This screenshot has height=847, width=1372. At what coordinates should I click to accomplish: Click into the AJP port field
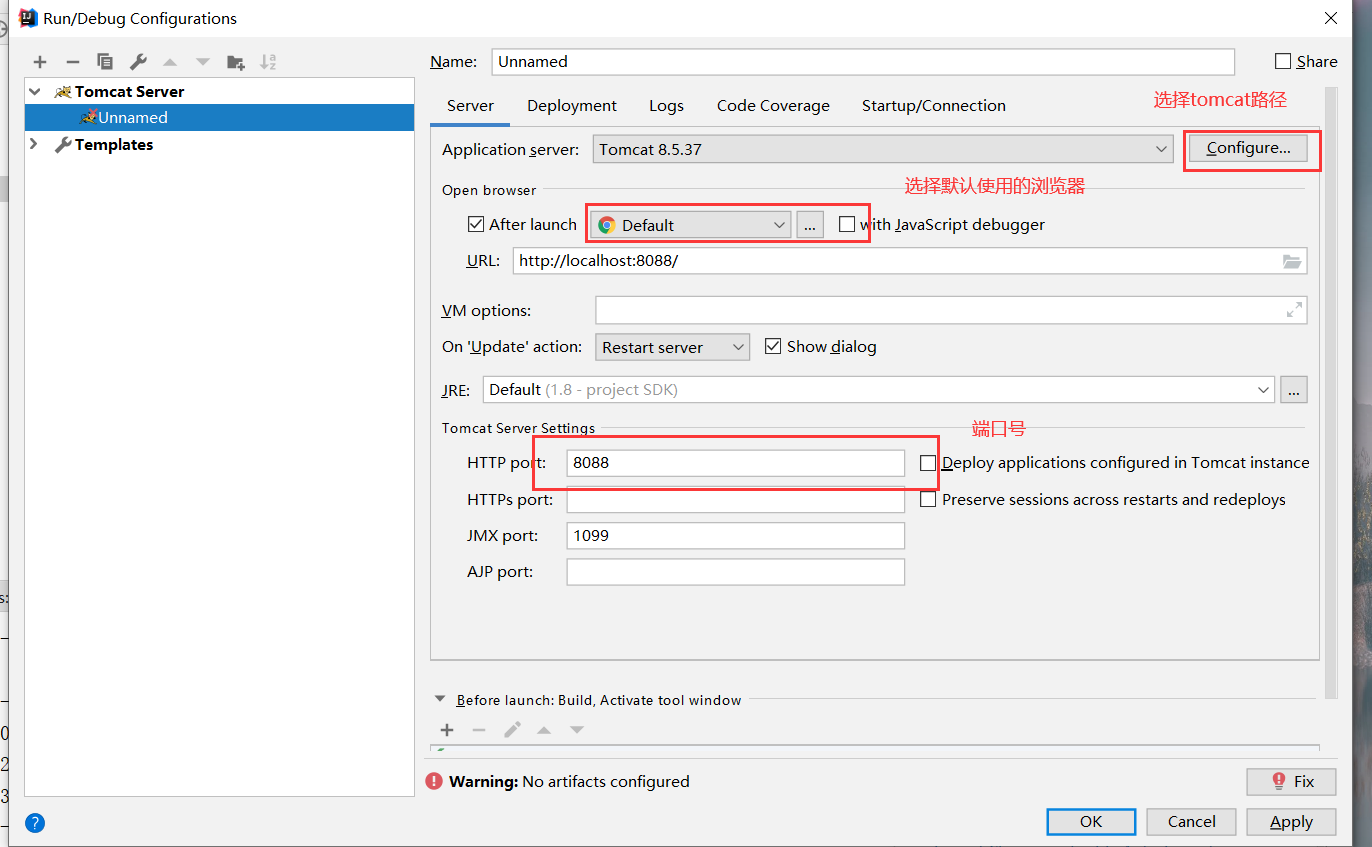click(736, 572)
